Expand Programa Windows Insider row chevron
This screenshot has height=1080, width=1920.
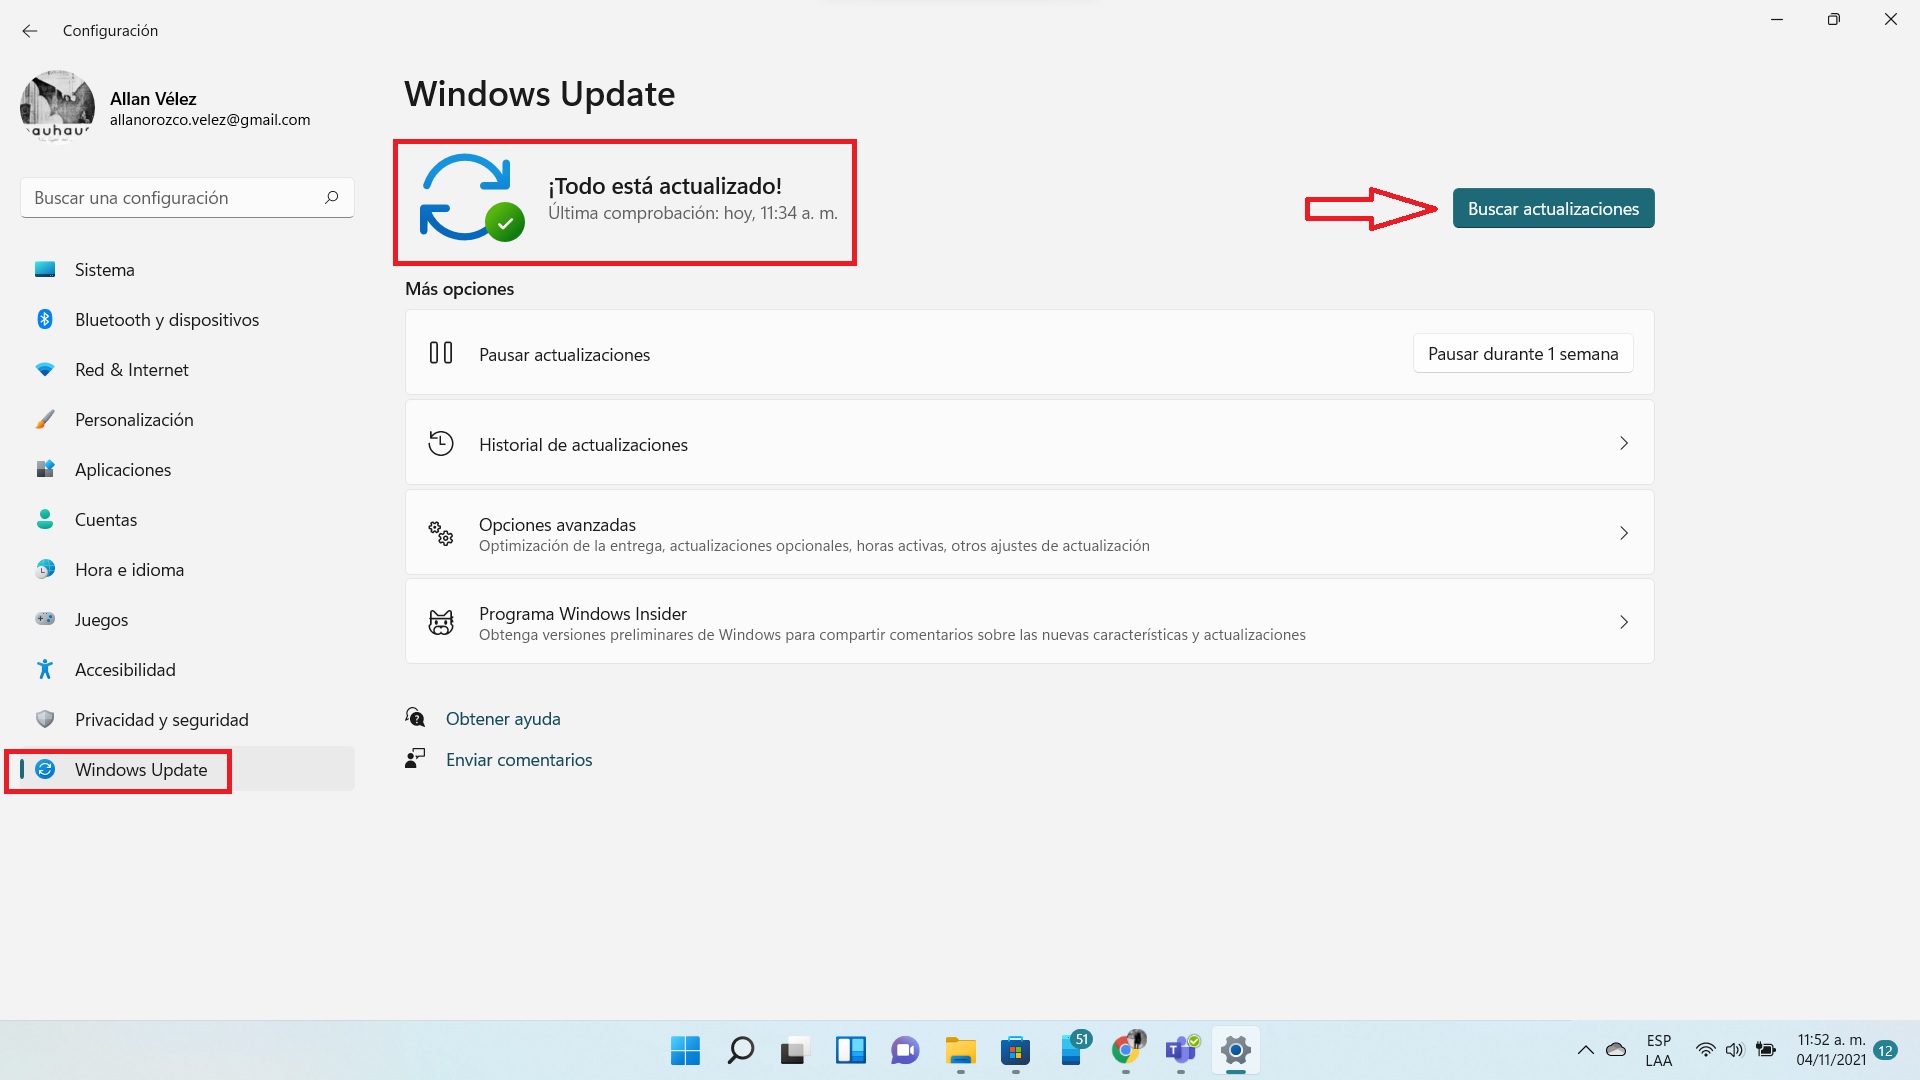(x=1623, y=622)
